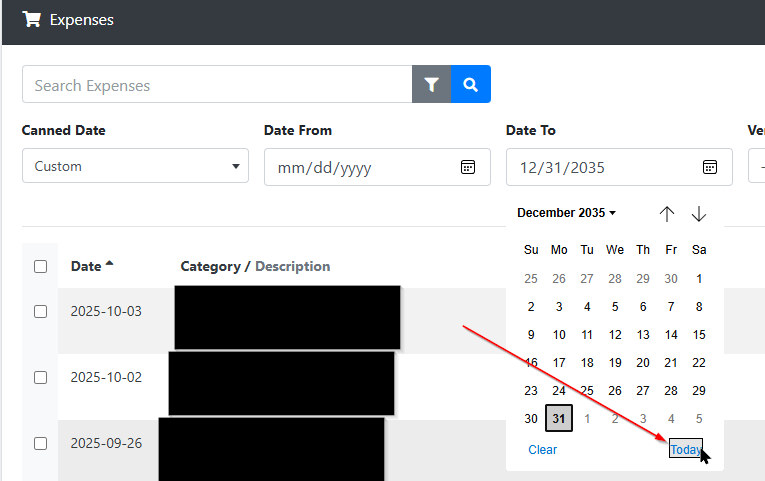Click inside the Search Expenses field
This screenshot has height=481, width=765.
coord(216,85)
